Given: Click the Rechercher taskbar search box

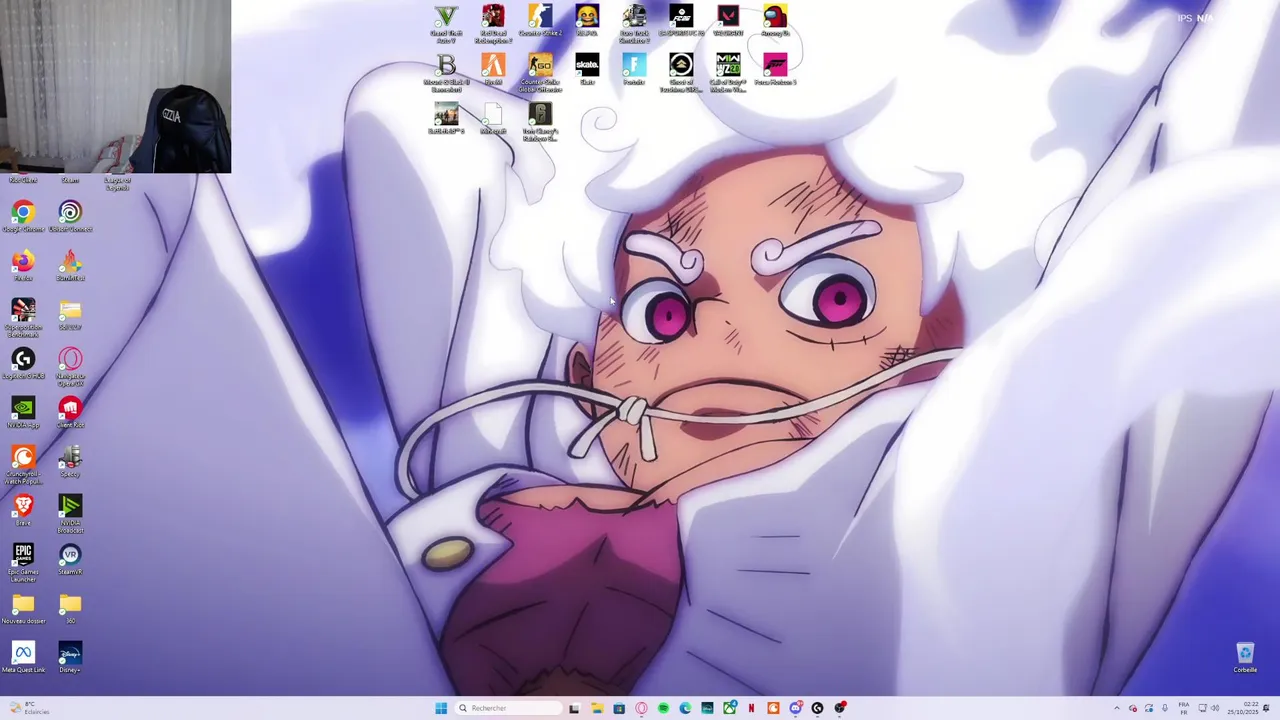Looking at the screenshot, I should [x=508, y=708].
